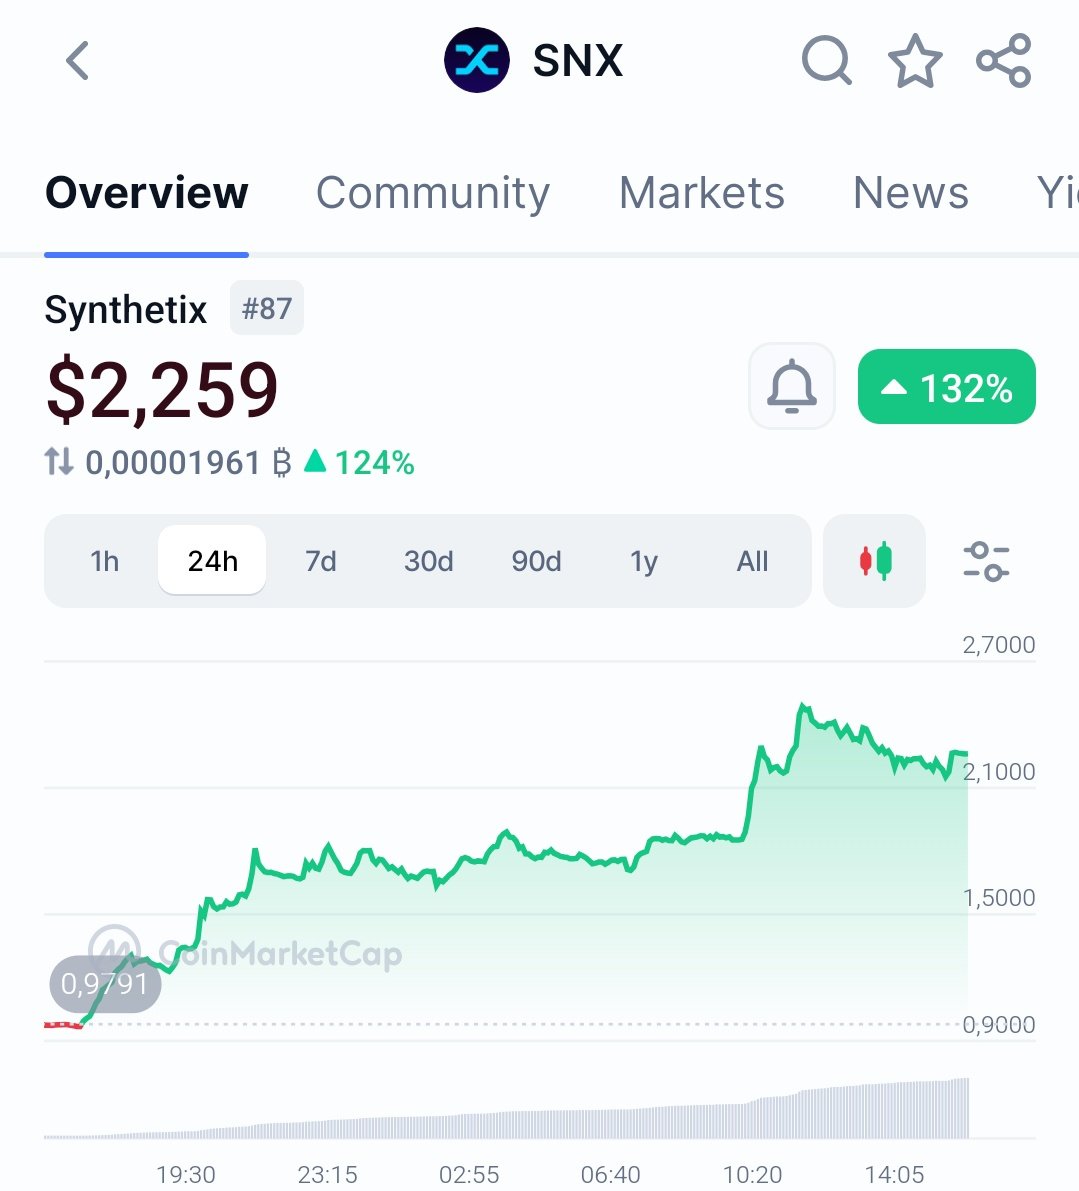Screen dimensions: 1079x1191
Task: Open the News tab
Action: tap(910, 193)
